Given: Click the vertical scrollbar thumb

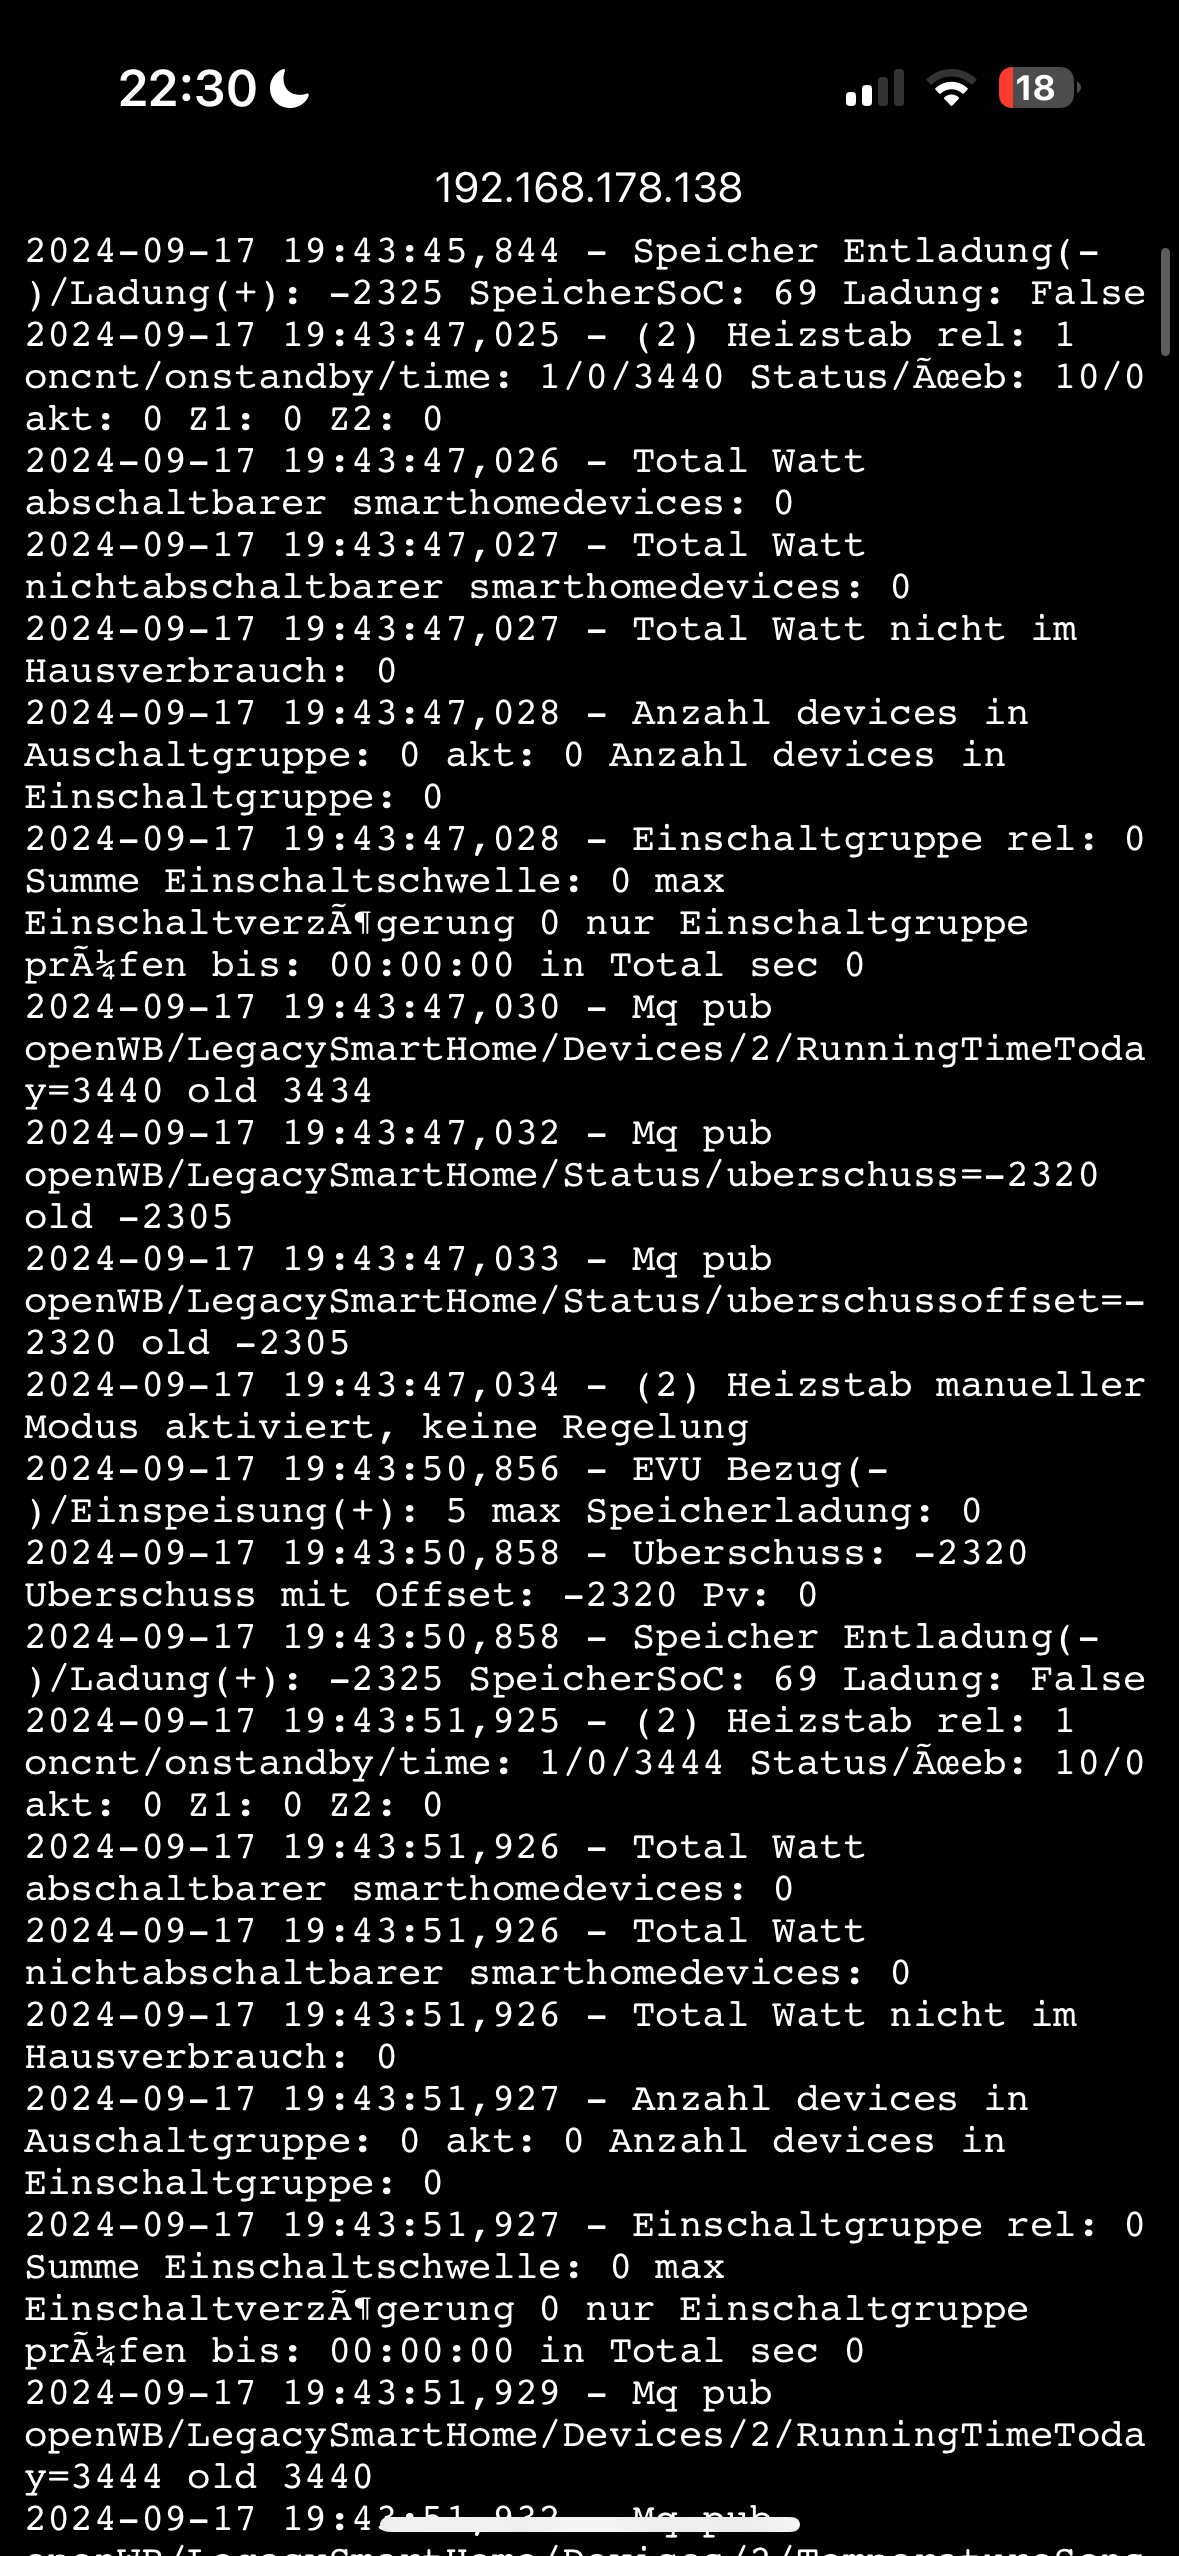Looking at the screenshot, I should pos(1165,301).
